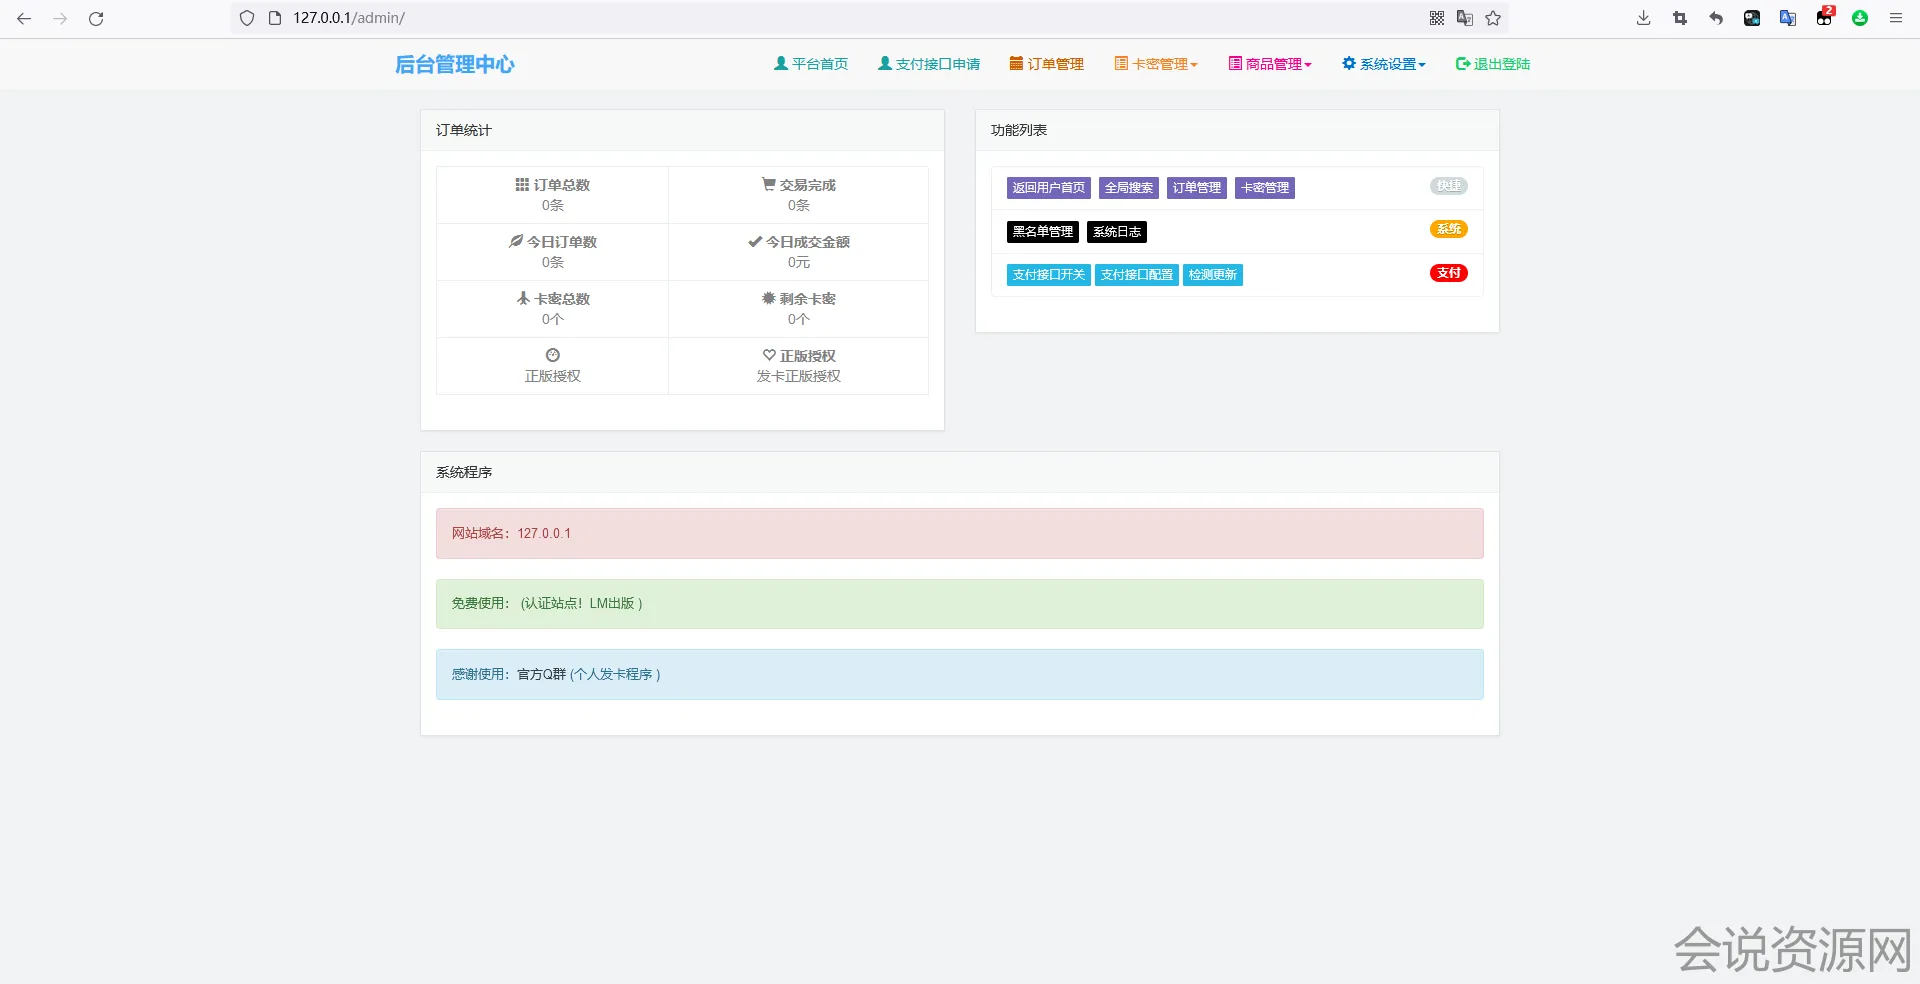Click the QR code icon in address bar
1920x984 pixels.
[1437, 18]
